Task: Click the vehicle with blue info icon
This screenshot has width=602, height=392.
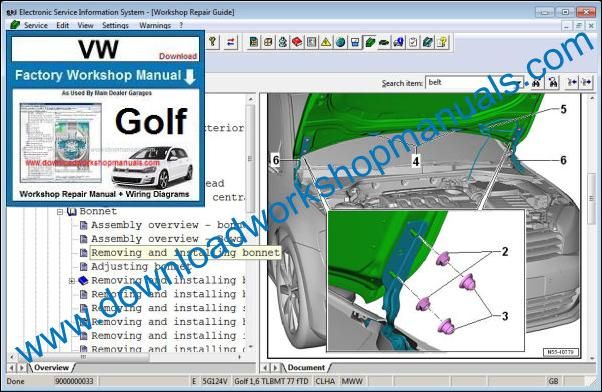Action: [x=399, y=41]
